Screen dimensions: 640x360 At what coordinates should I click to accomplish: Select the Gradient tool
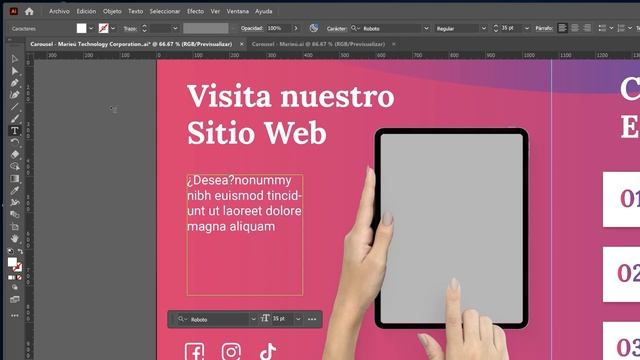pos(14,178)
